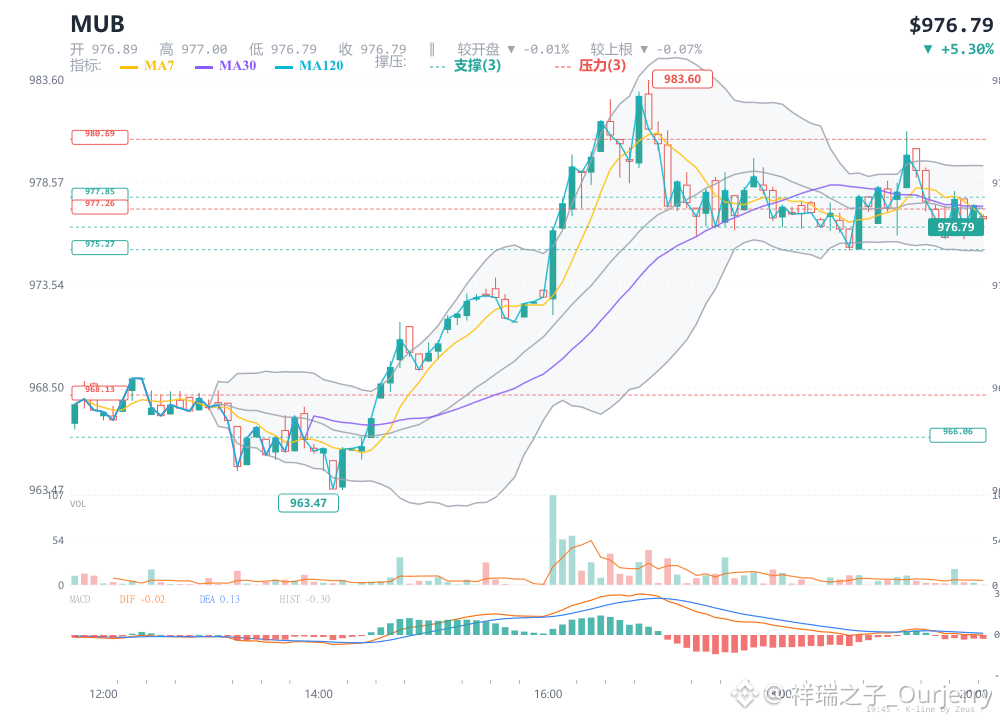Click the purple MA30 line swatch
The image size is (1000, 720).
[204, 67]
